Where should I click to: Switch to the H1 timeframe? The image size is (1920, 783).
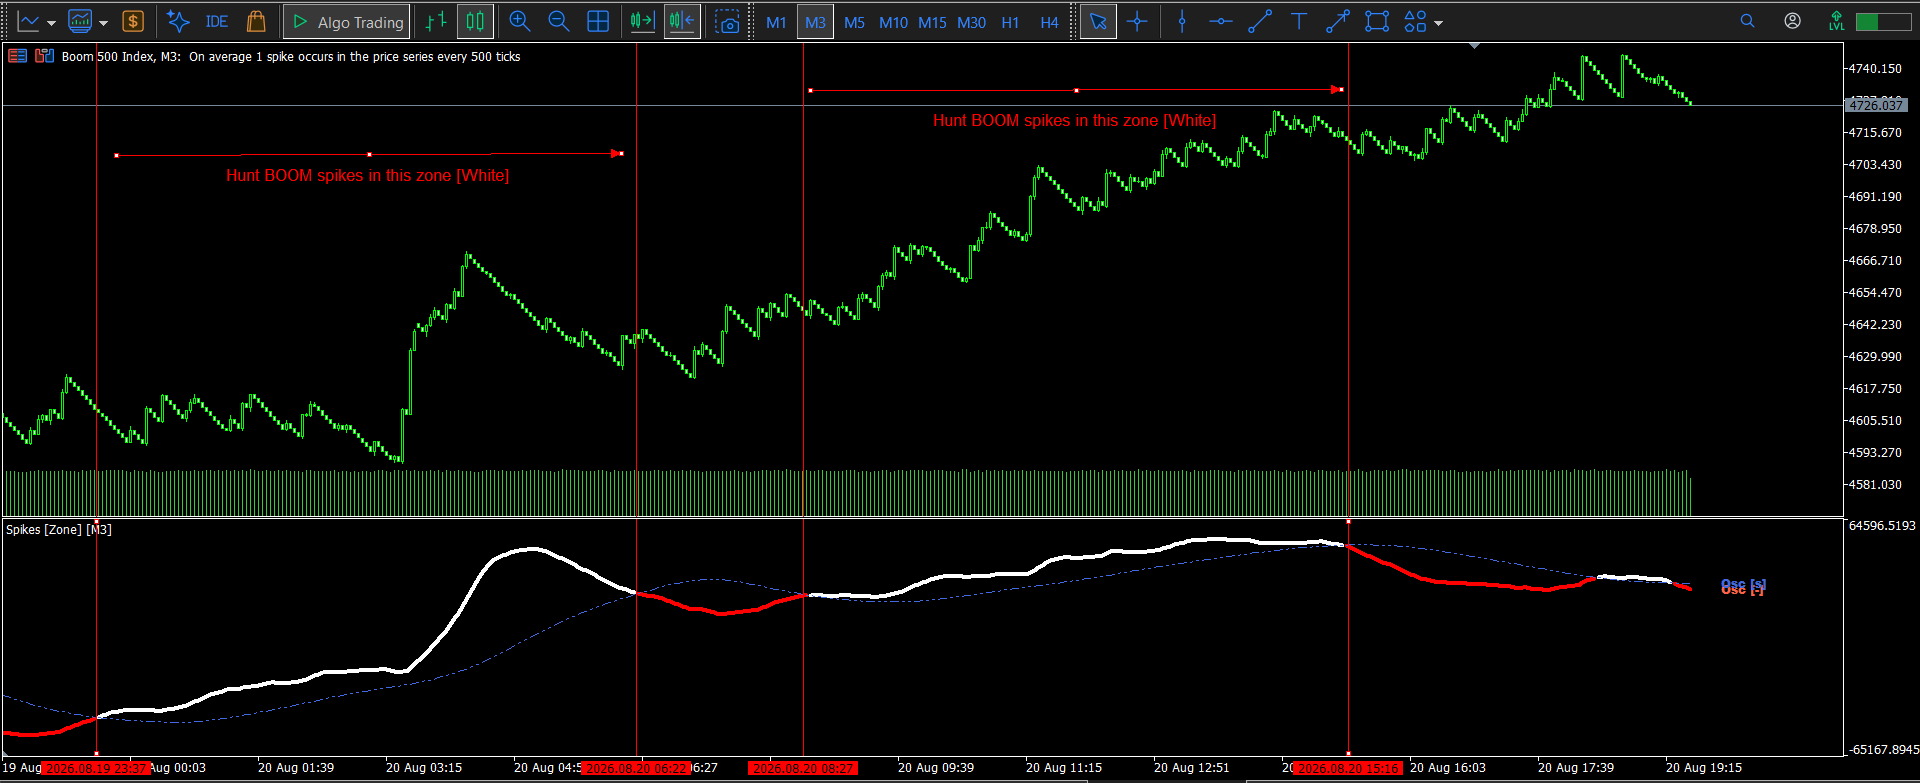pos(1010,22)
